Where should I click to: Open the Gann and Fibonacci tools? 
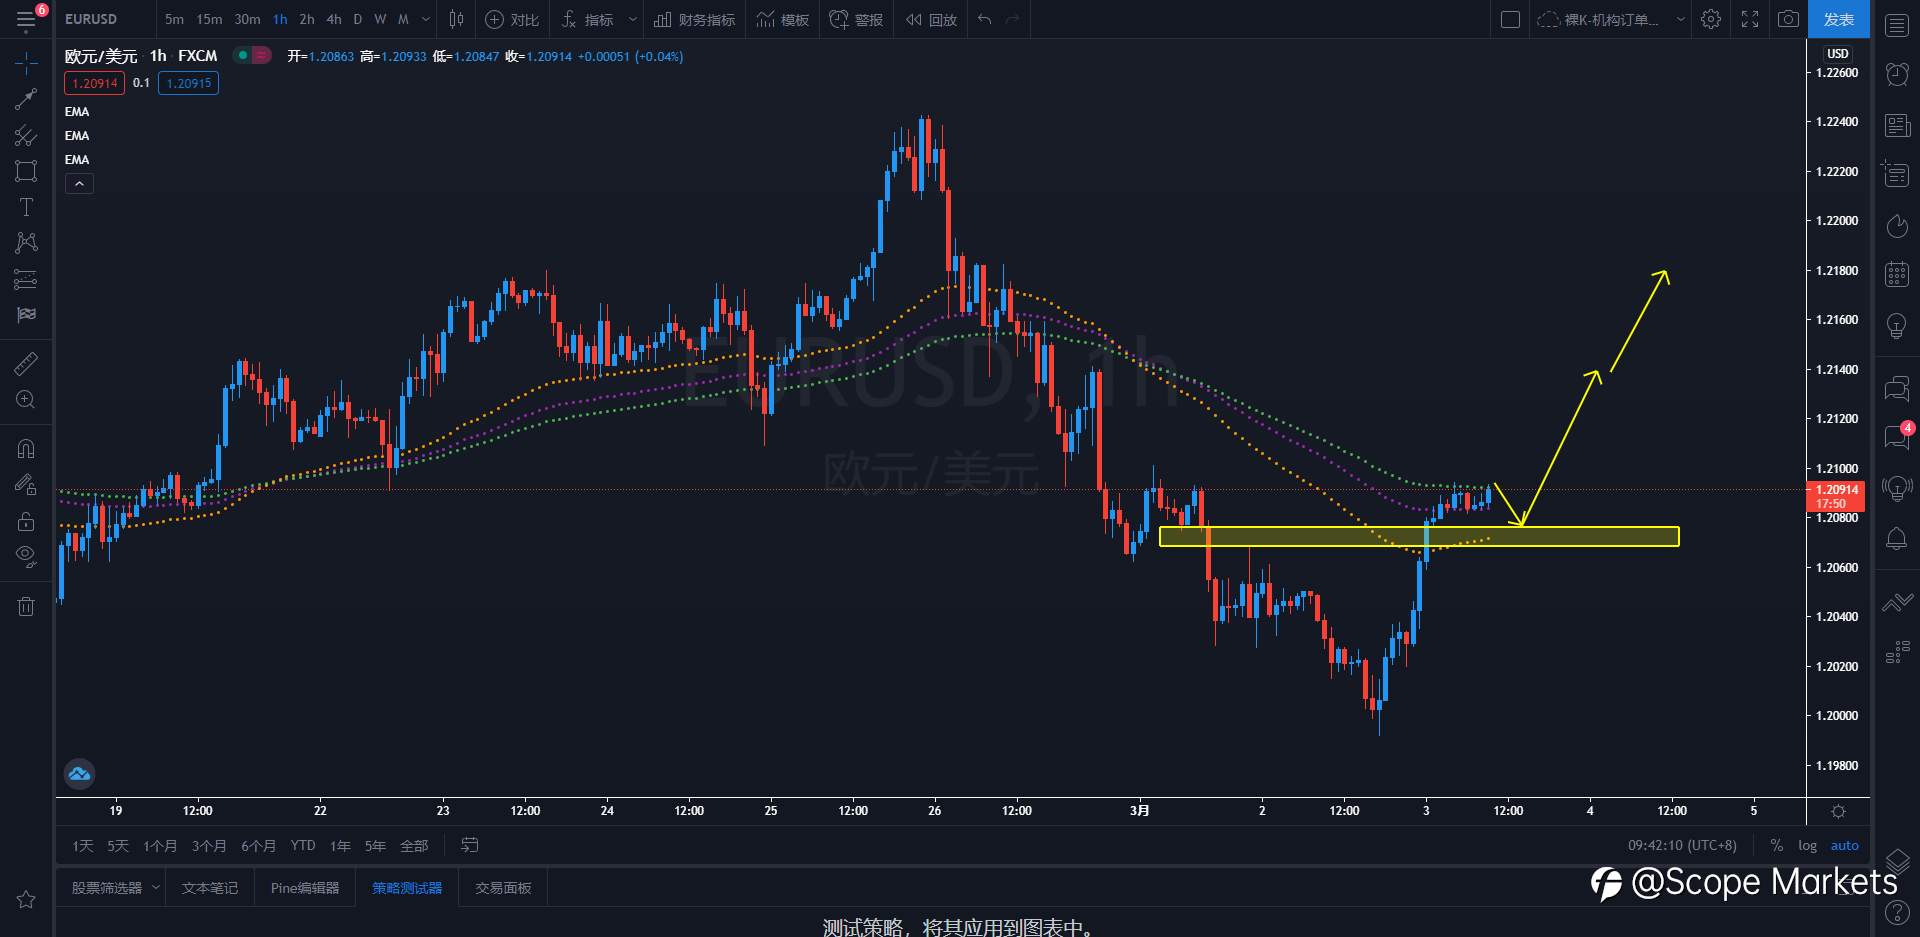pos(26,135)
